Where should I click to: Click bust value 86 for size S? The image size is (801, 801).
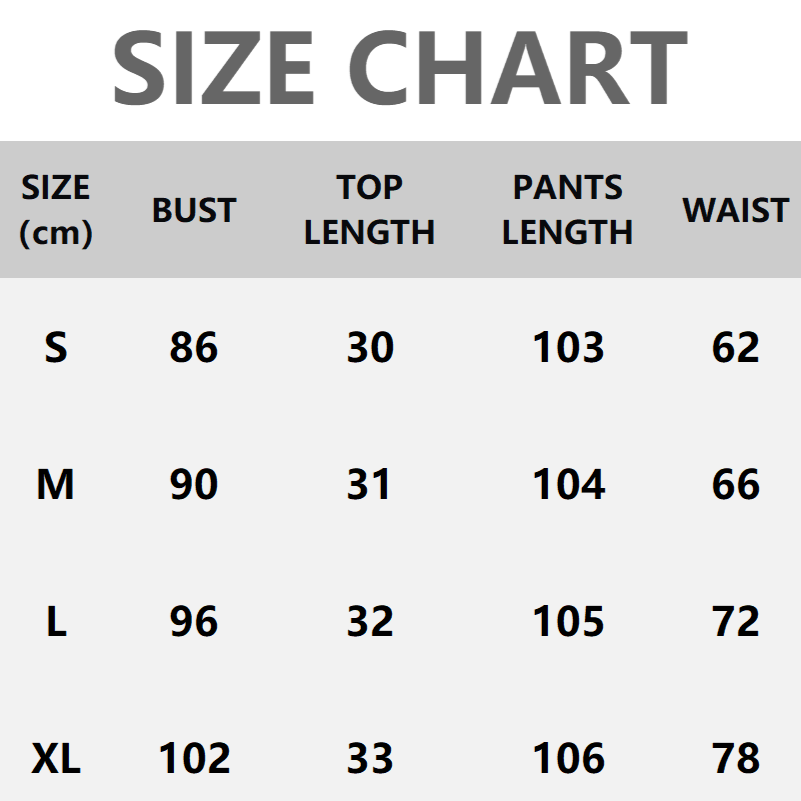[194, 348]
